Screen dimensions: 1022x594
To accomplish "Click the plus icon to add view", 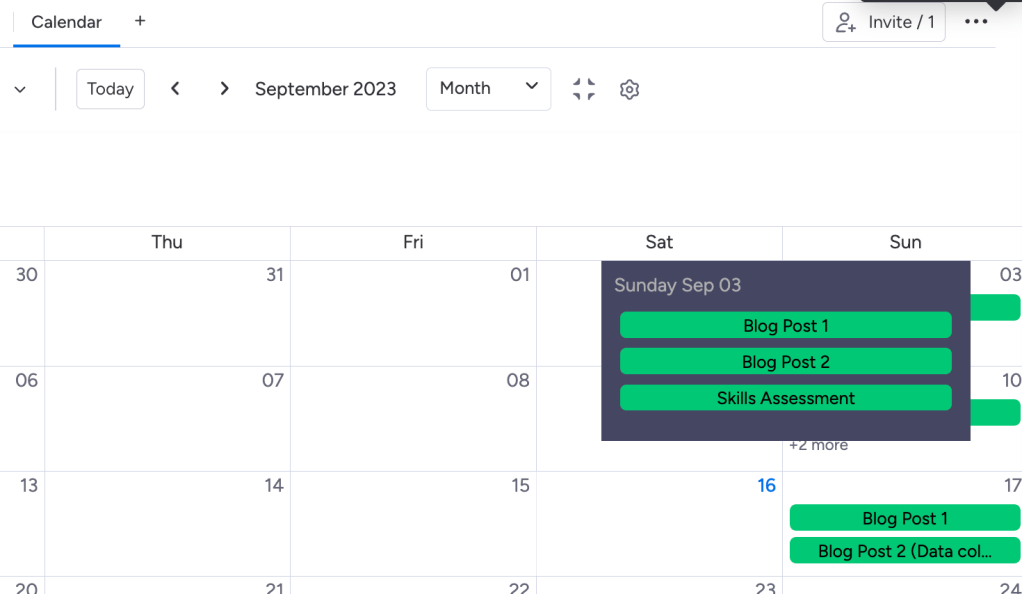I will pyautogui.click(x=140, y=21).
